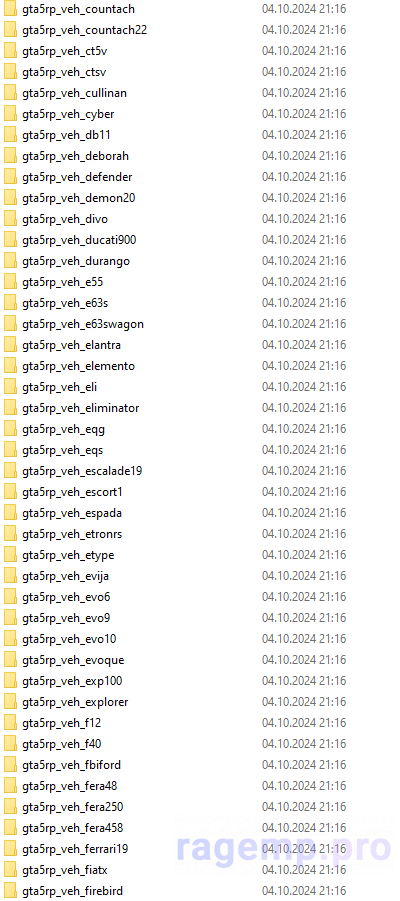Click the gta5rp_veh_ducati900 folder icon
Screen dimensions: 400x901
pyautogui.click(x=10, y=240)
